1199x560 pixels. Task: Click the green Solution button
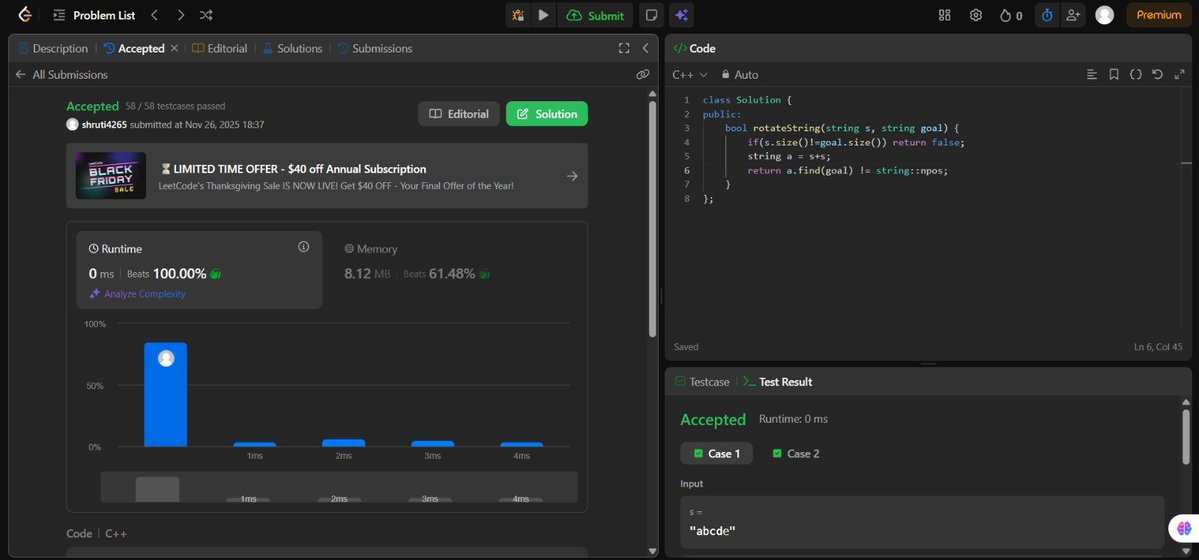tap(547, 114)
